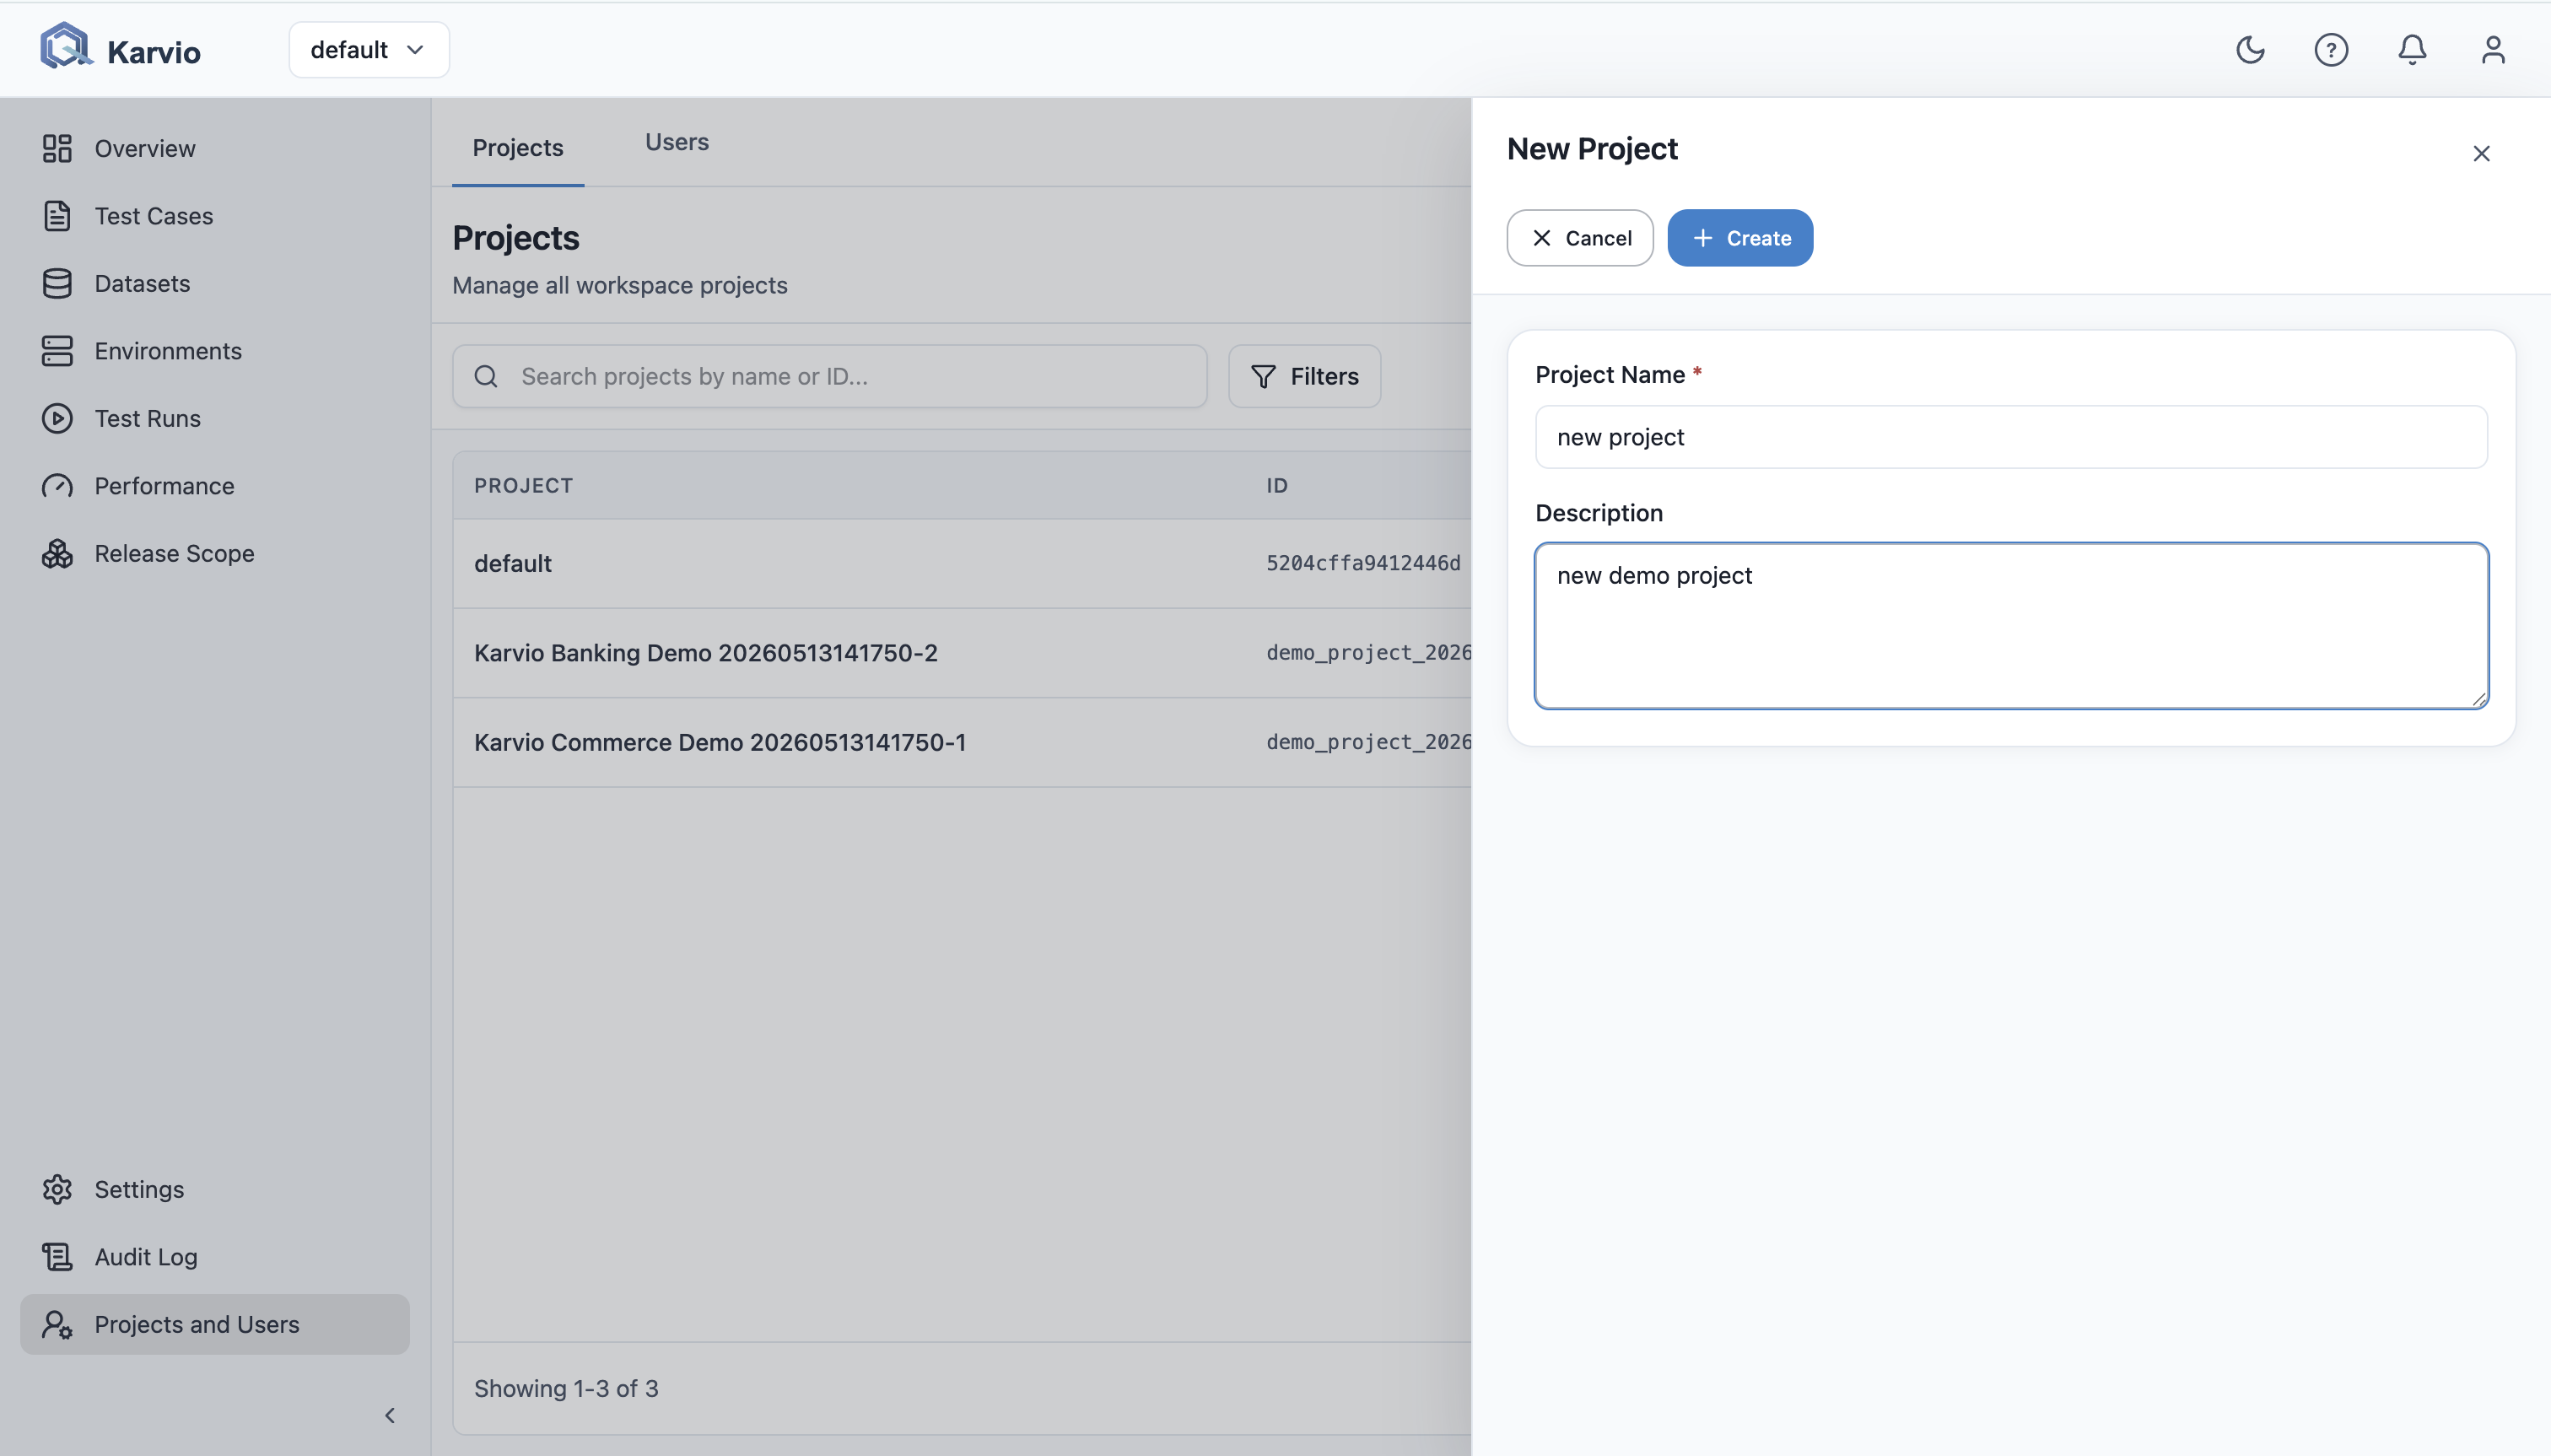Open Release Scope in the sidebar

tap(215, 553)
